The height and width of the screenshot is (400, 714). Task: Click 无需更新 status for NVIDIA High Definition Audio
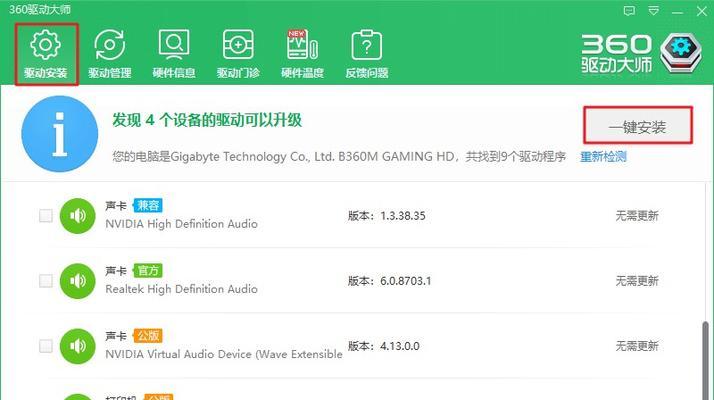coord(637,215)
